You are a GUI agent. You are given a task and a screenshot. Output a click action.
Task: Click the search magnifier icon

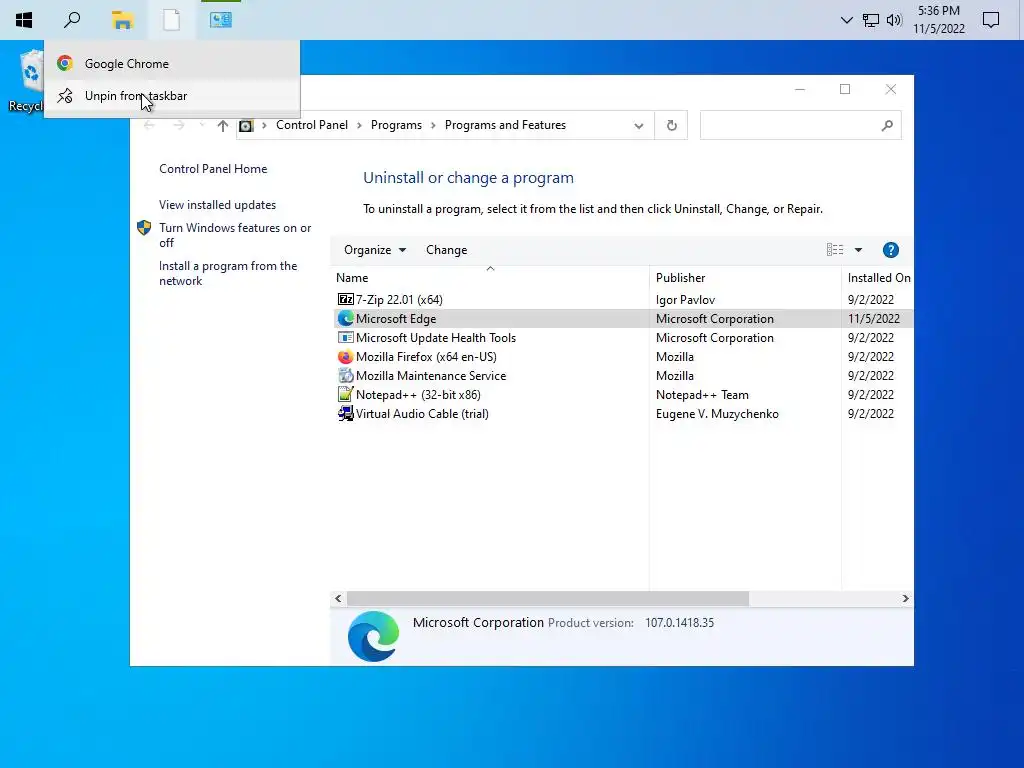(x=886, y=125)
